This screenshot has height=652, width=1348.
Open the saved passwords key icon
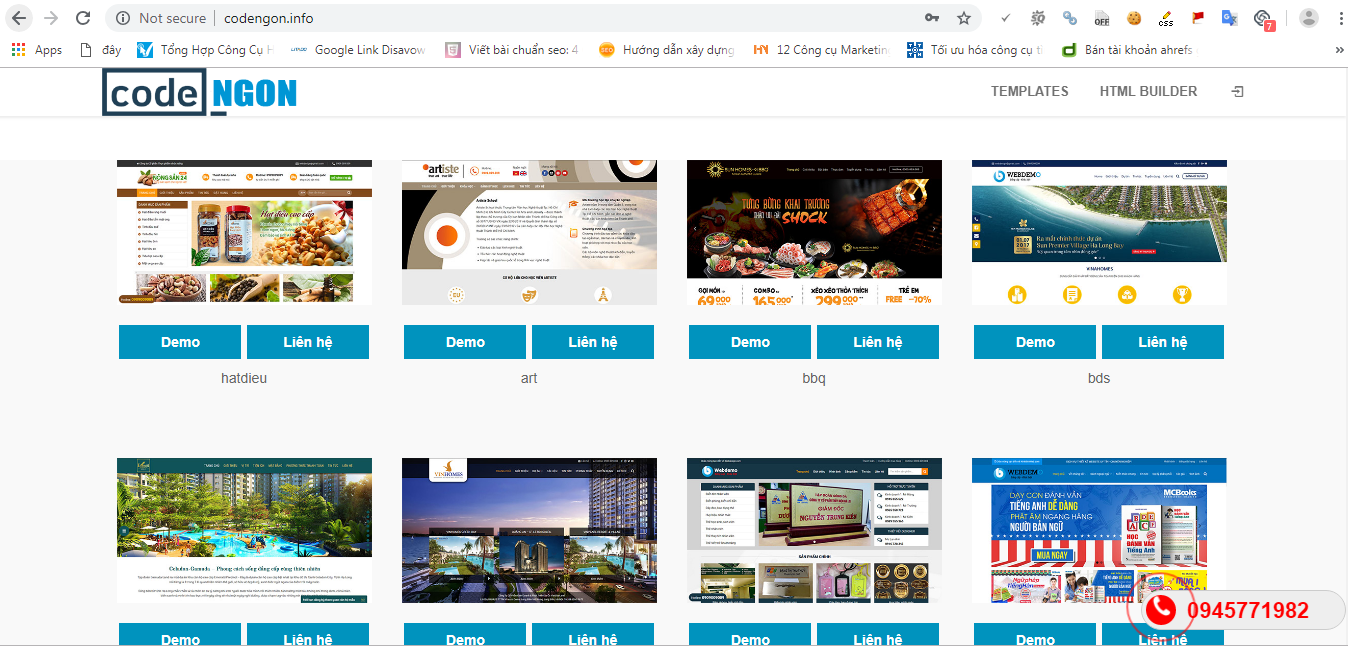(x=932, y=18)
